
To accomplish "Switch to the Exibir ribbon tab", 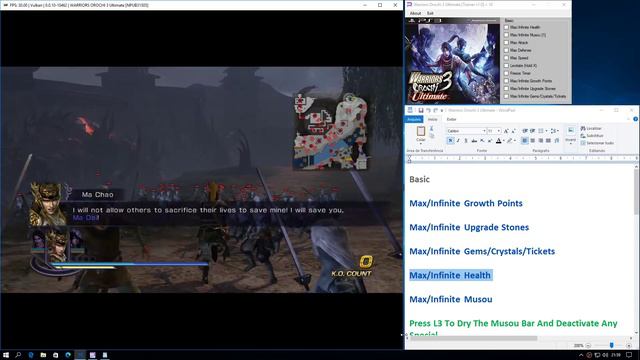I will pyautogui.click(x=451, y=119).
